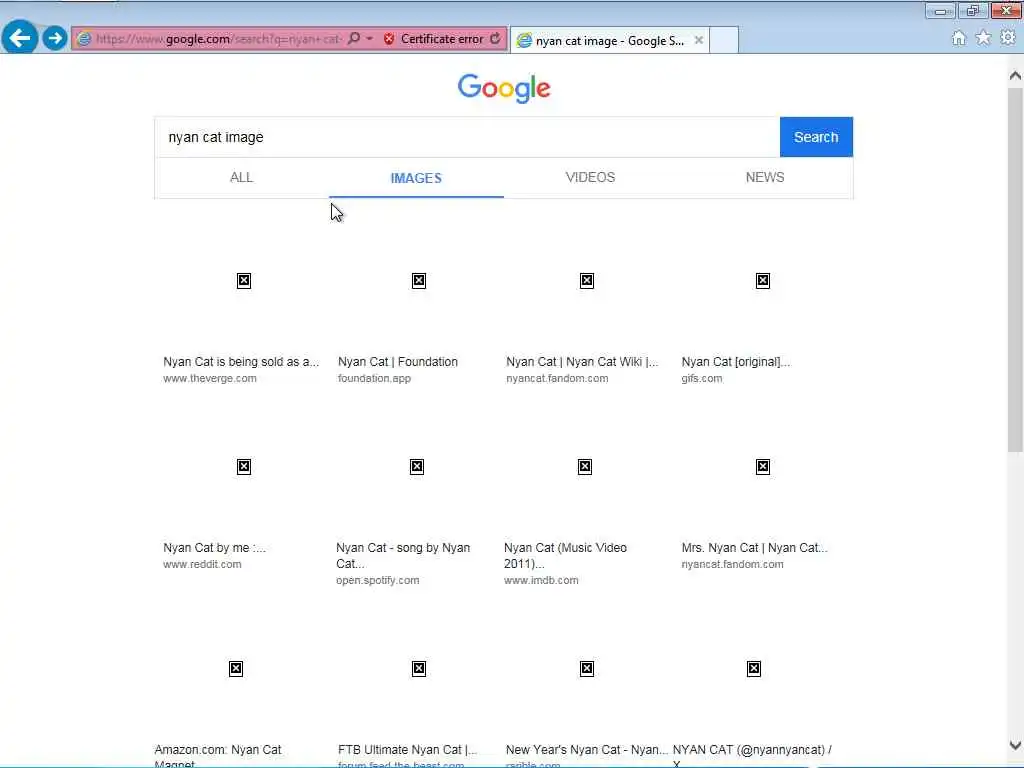The width and height of the screenshot is (1024, 768).
Task: Click the magnifier search icon in address bar
Action: click(x=353, y=39)
